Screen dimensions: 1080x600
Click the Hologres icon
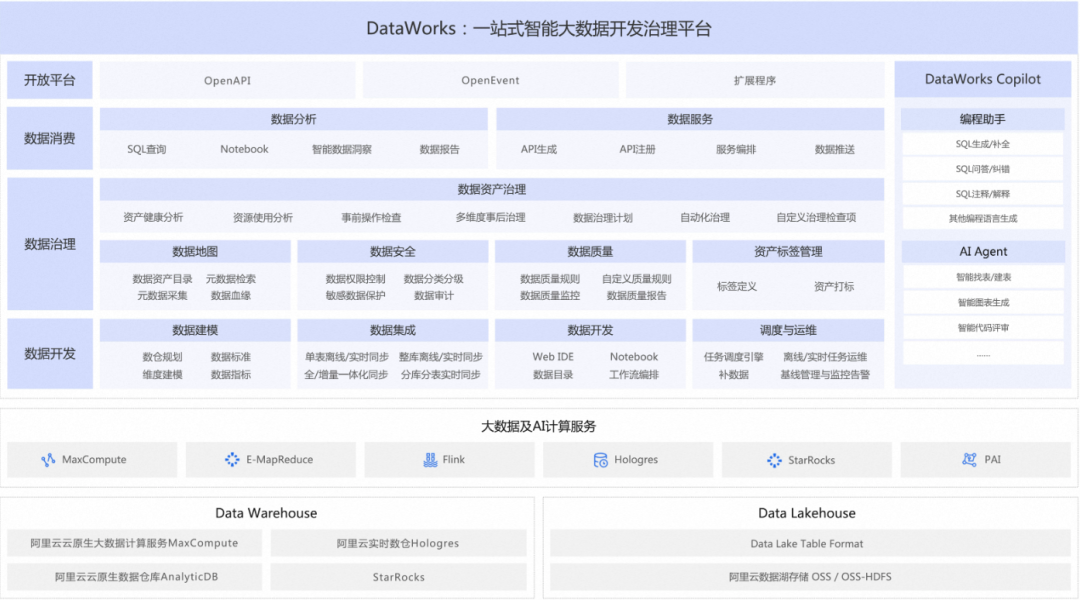point(601,459)
